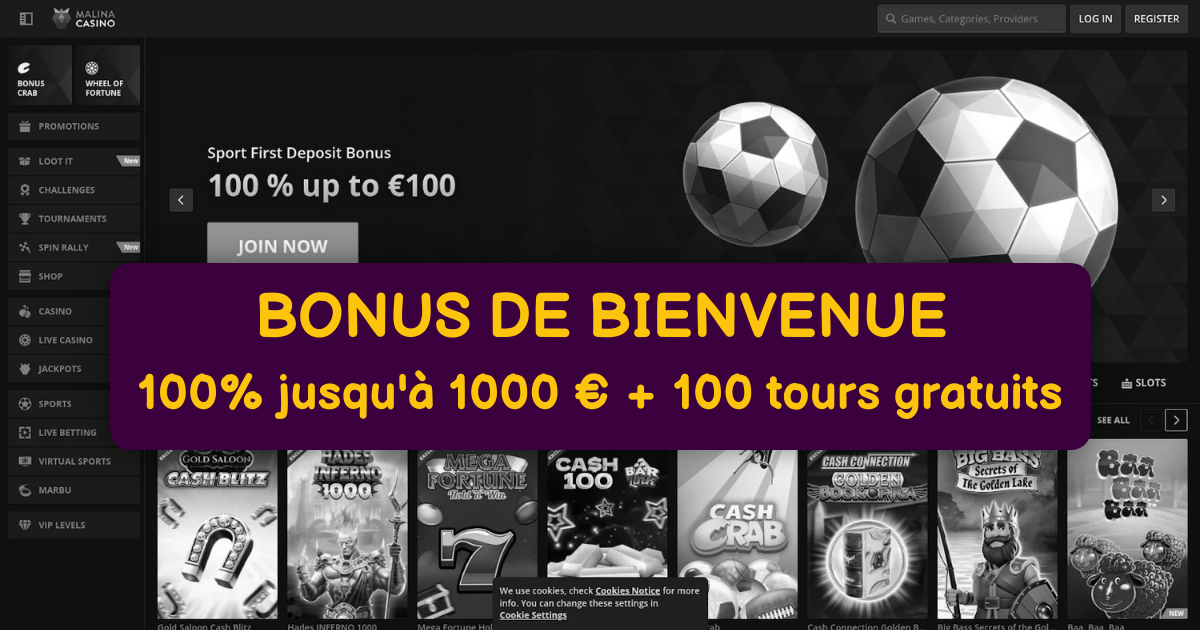Click the Malina Casino logo
Screen dimensions: 1200x630
[x=85, y=18]
